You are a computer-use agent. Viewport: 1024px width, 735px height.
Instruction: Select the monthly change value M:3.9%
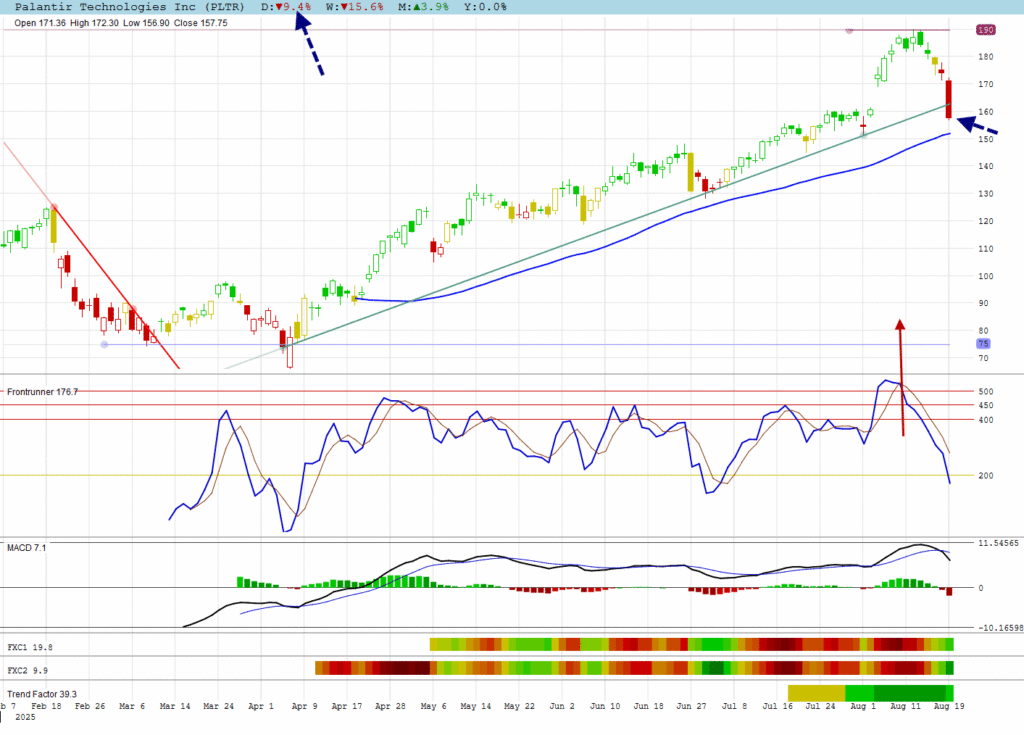click(423, 7)
